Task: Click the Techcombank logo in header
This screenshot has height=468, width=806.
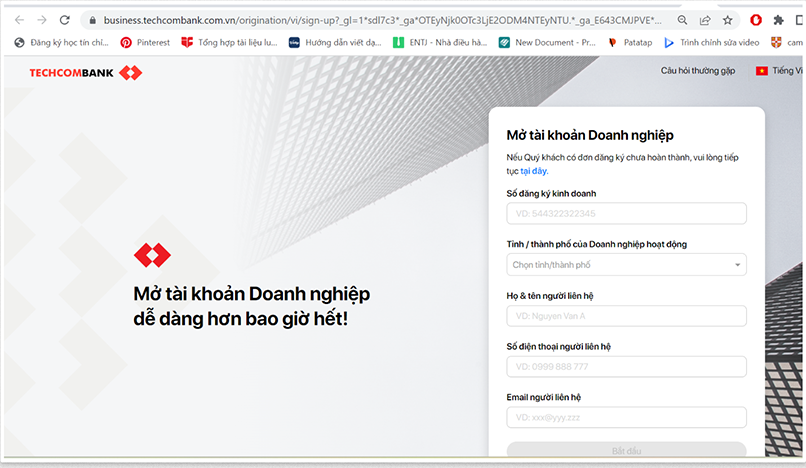Action: pyautogui.click(x=86, y=73)
